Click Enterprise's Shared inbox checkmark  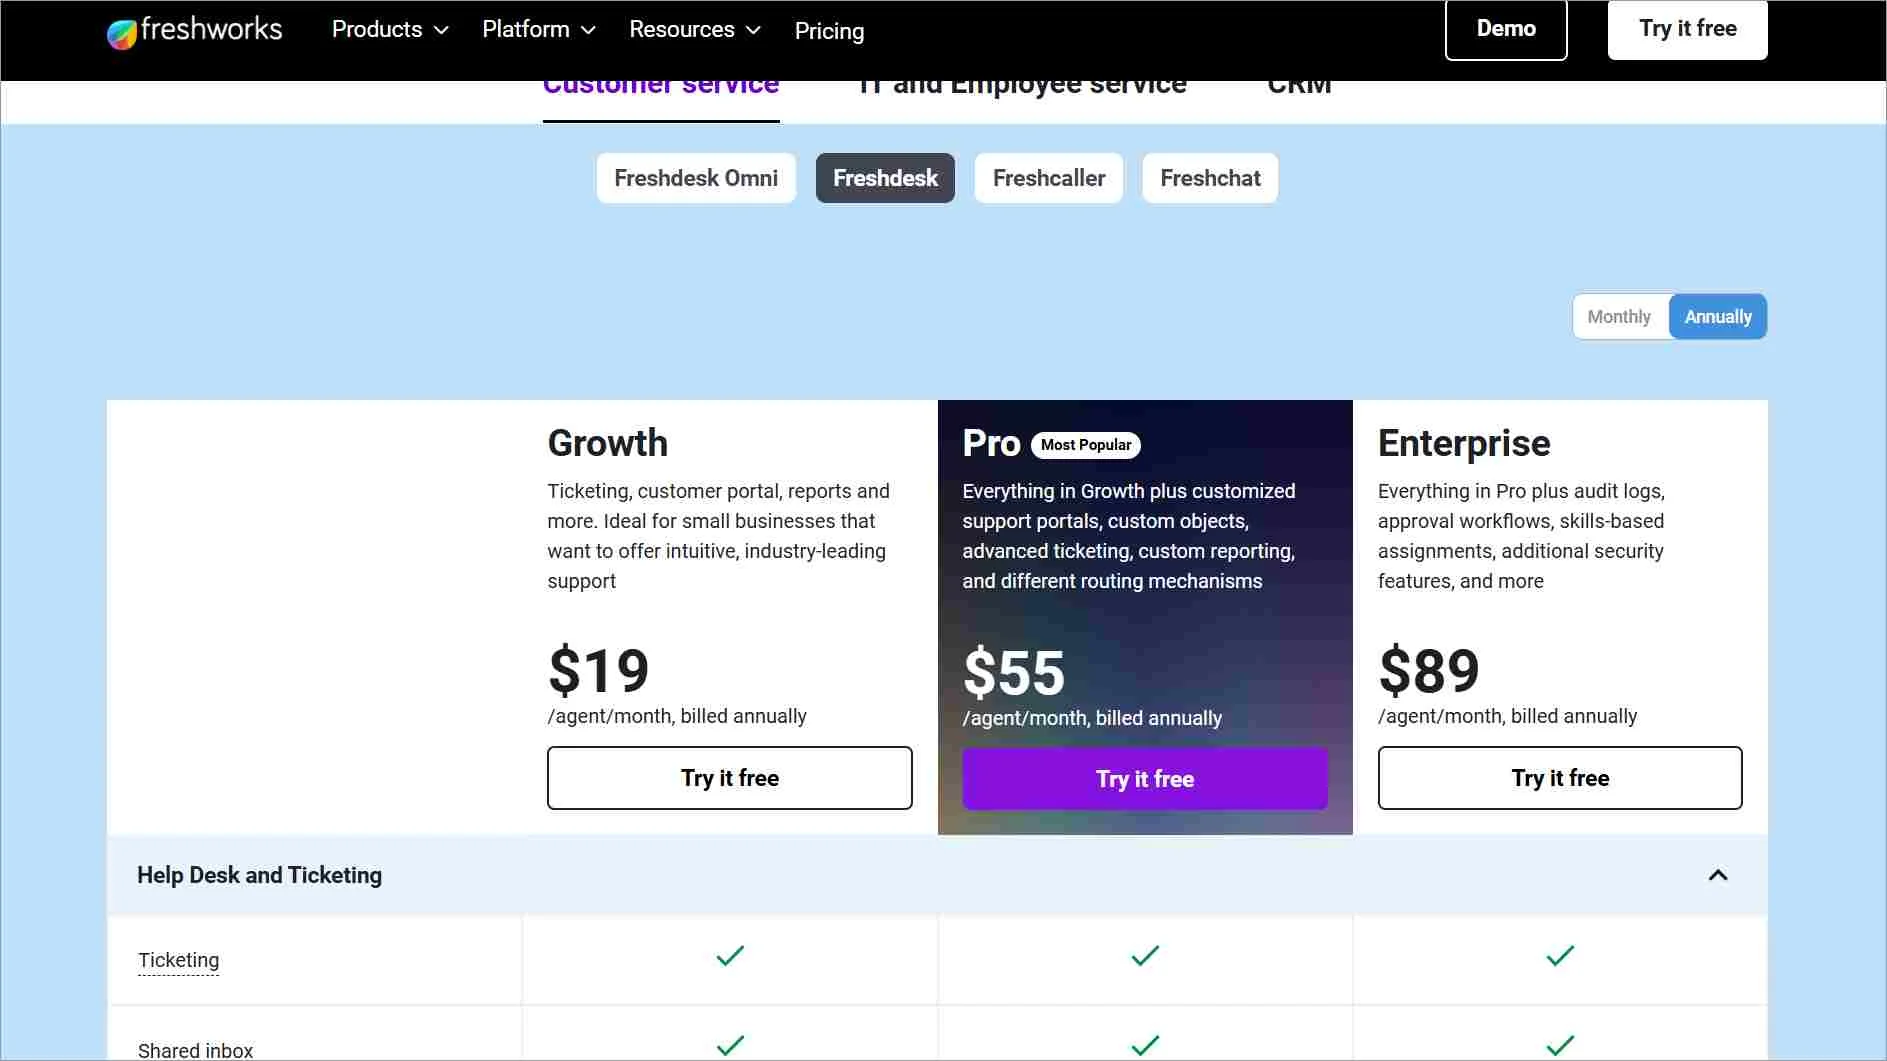pyautogui.click(x=1559, y=1043)
